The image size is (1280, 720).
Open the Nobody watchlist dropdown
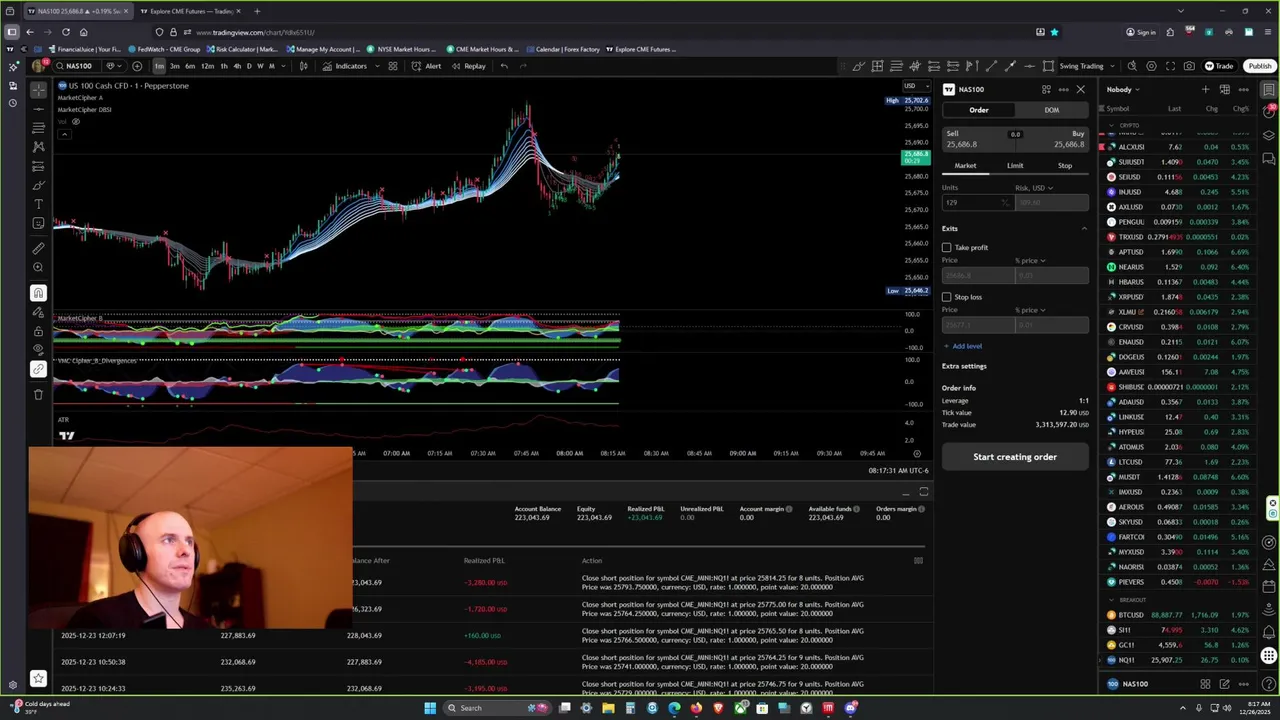coord(1123,90)
